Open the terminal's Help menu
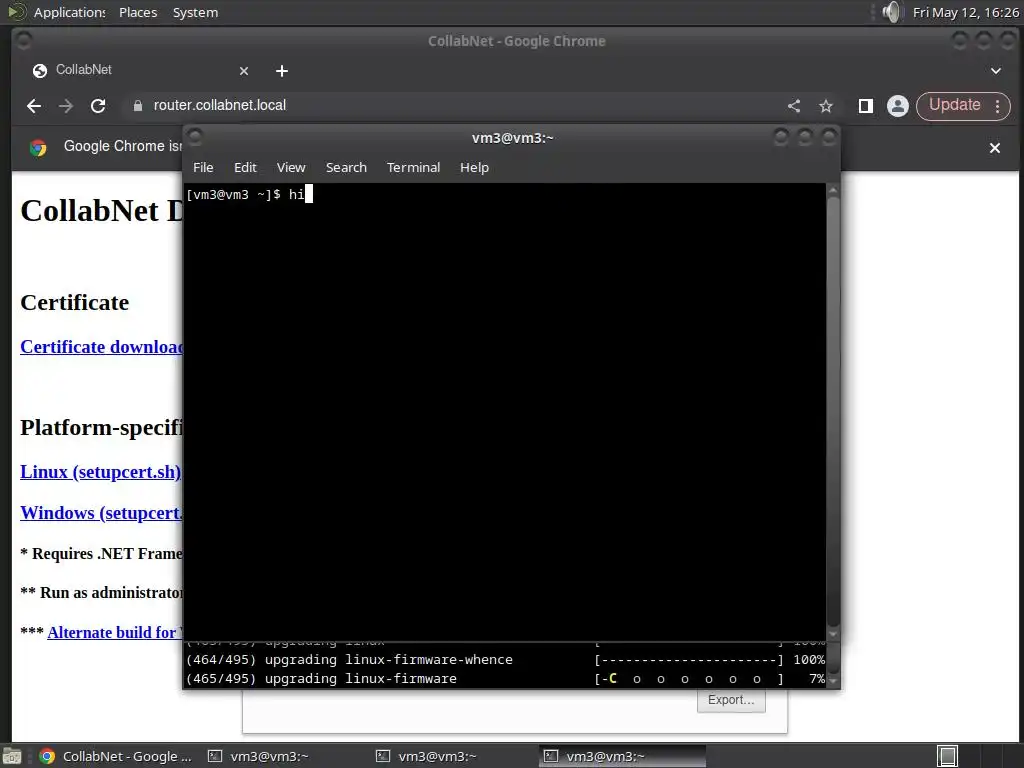The height and width of the screenshot is (768, 1024). (474, 168)
